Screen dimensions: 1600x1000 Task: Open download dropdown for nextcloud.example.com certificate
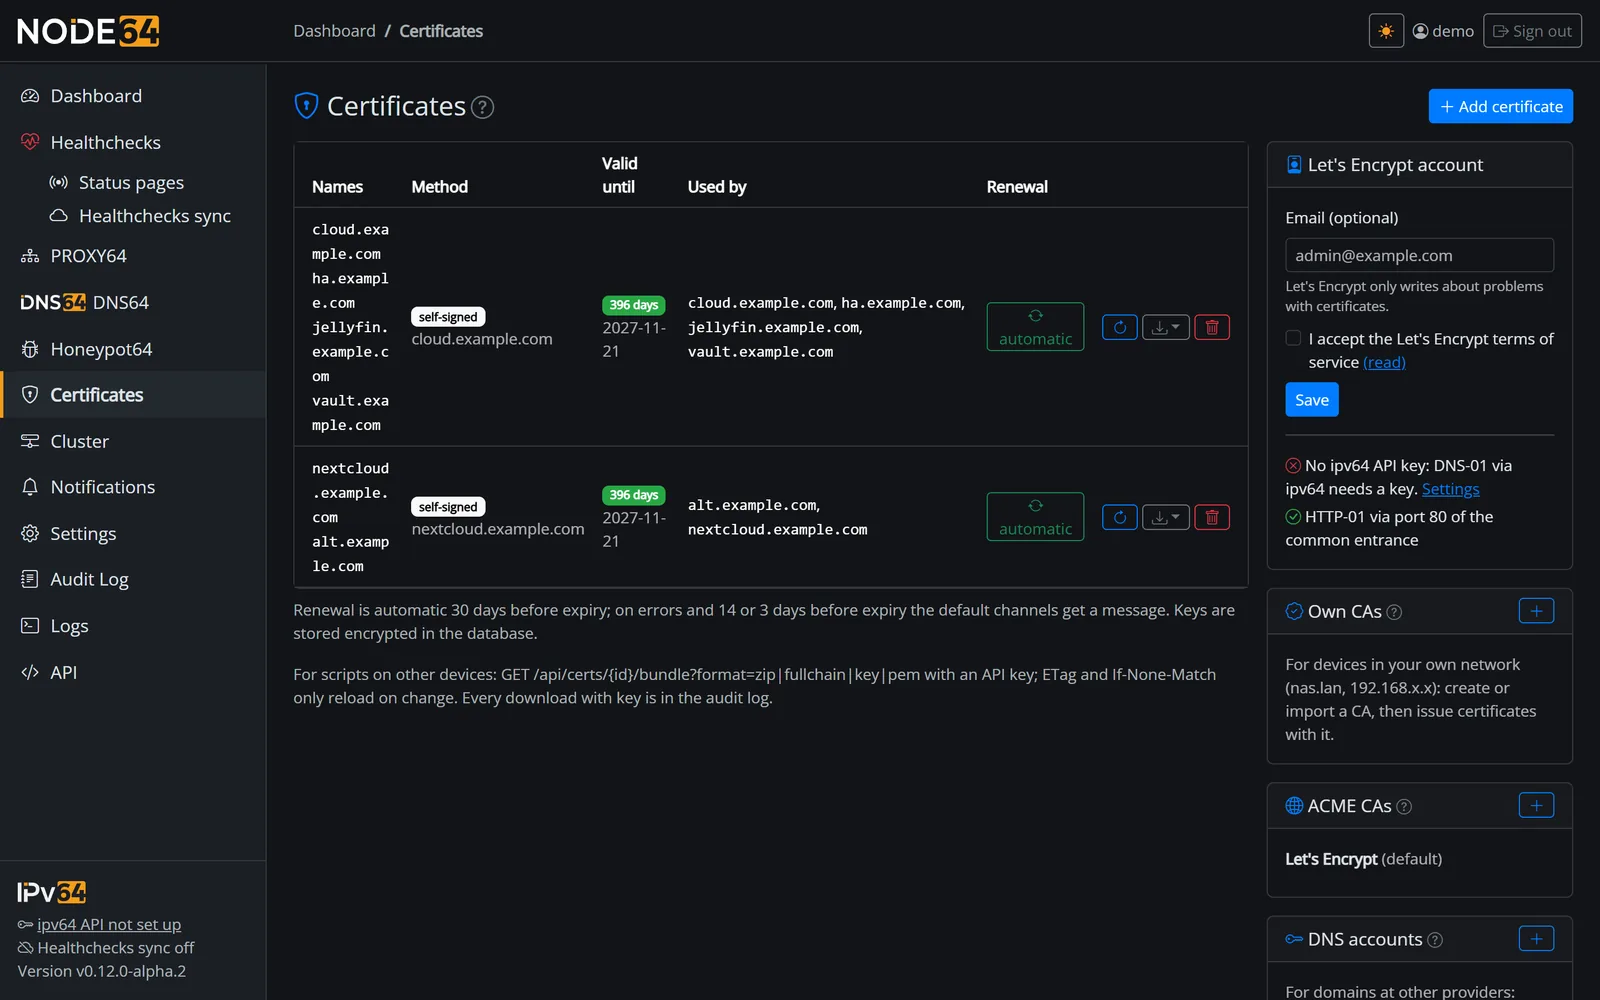[x=1166, y=517]
